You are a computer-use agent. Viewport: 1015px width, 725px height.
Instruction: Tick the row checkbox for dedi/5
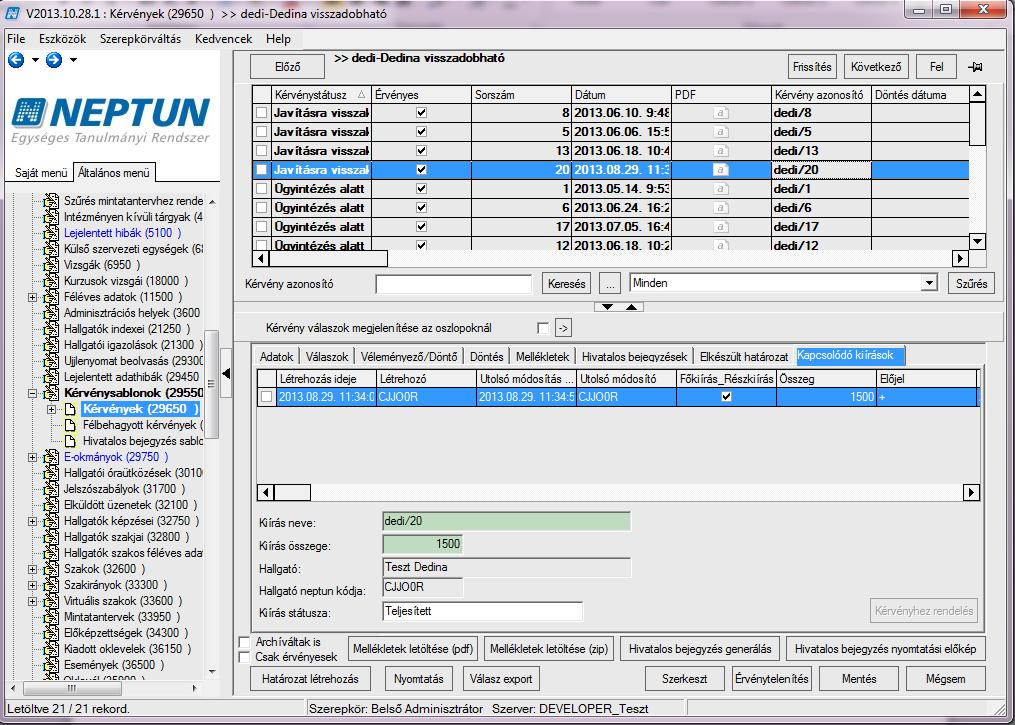(261, 131)
